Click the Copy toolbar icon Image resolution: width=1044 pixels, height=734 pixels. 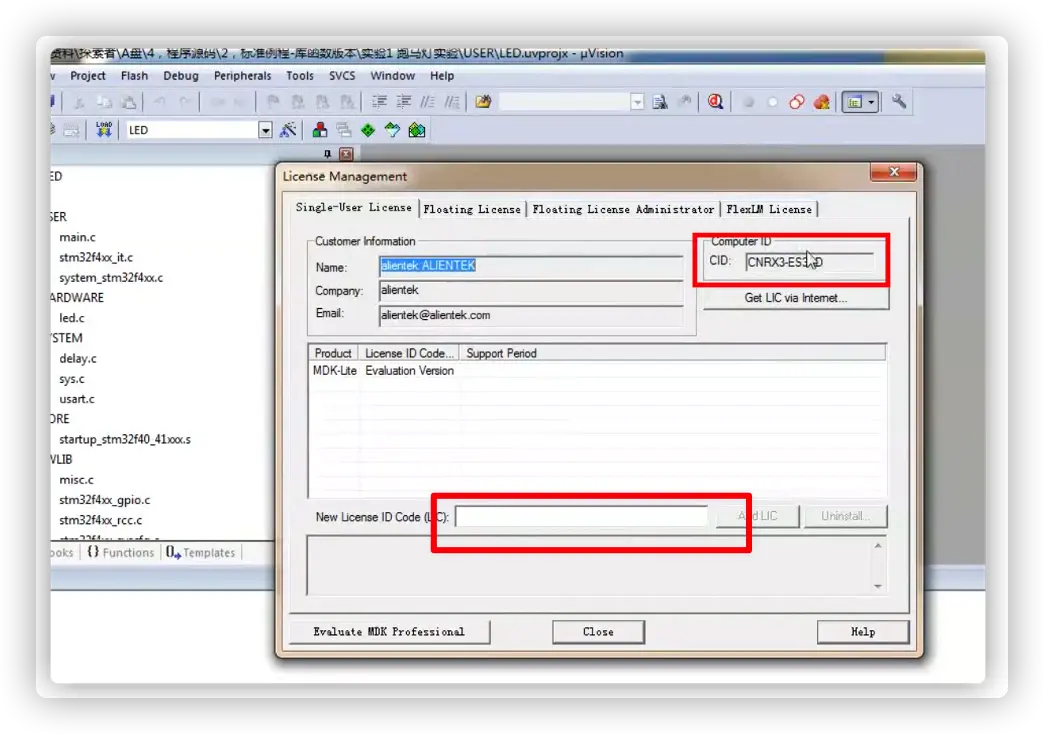105,103
